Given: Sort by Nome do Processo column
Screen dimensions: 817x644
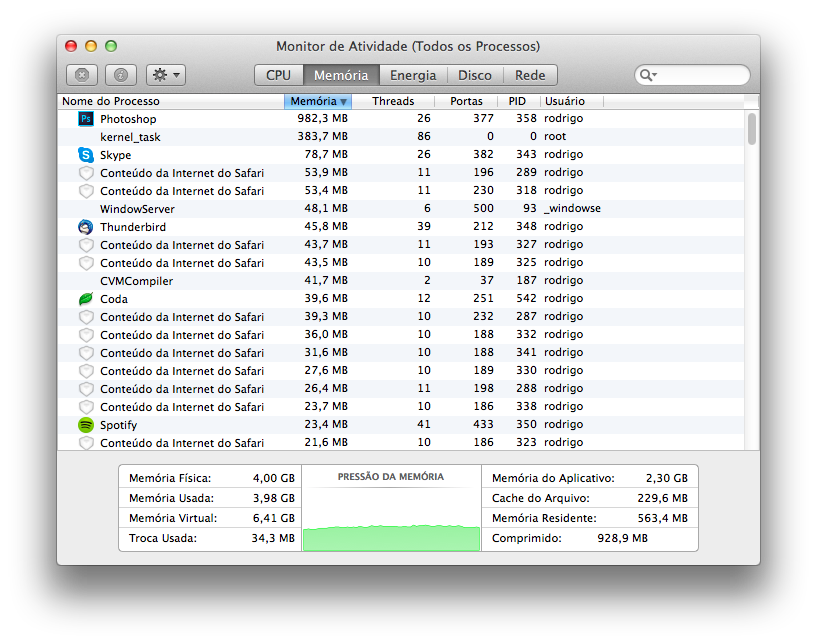Looking at the screenshot, I should coord(171,101).
